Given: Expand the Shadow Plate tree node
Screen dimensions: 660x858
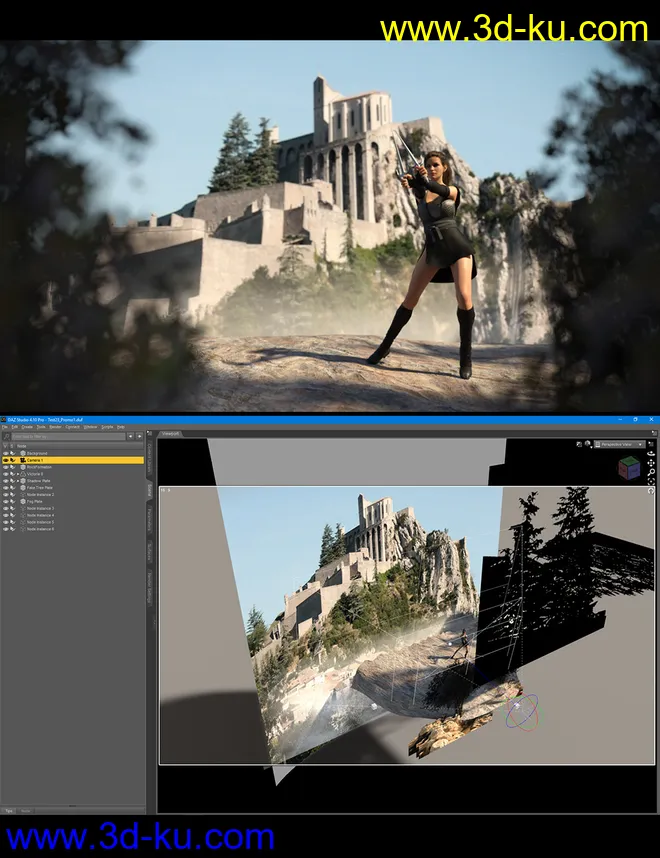Looking at the screenshot, I should [18, 481].
